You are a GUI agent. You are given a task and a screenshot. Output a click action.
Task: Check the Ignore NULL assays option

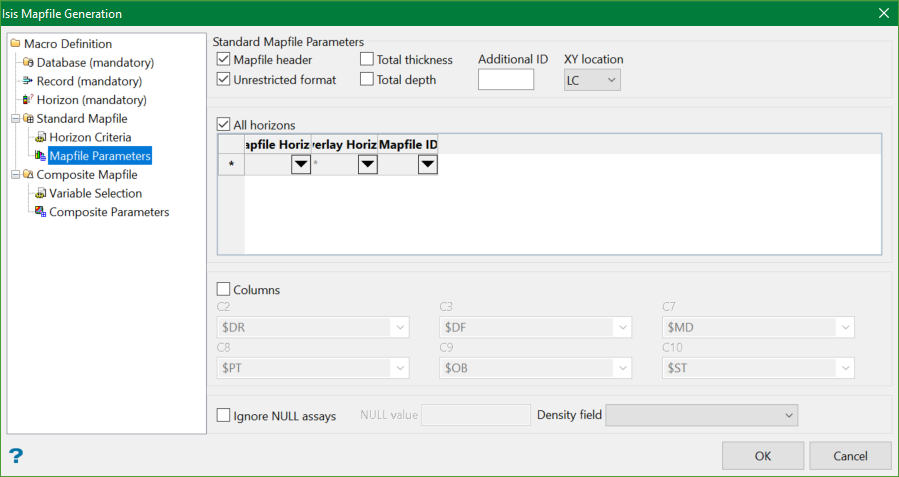point(223,415)
